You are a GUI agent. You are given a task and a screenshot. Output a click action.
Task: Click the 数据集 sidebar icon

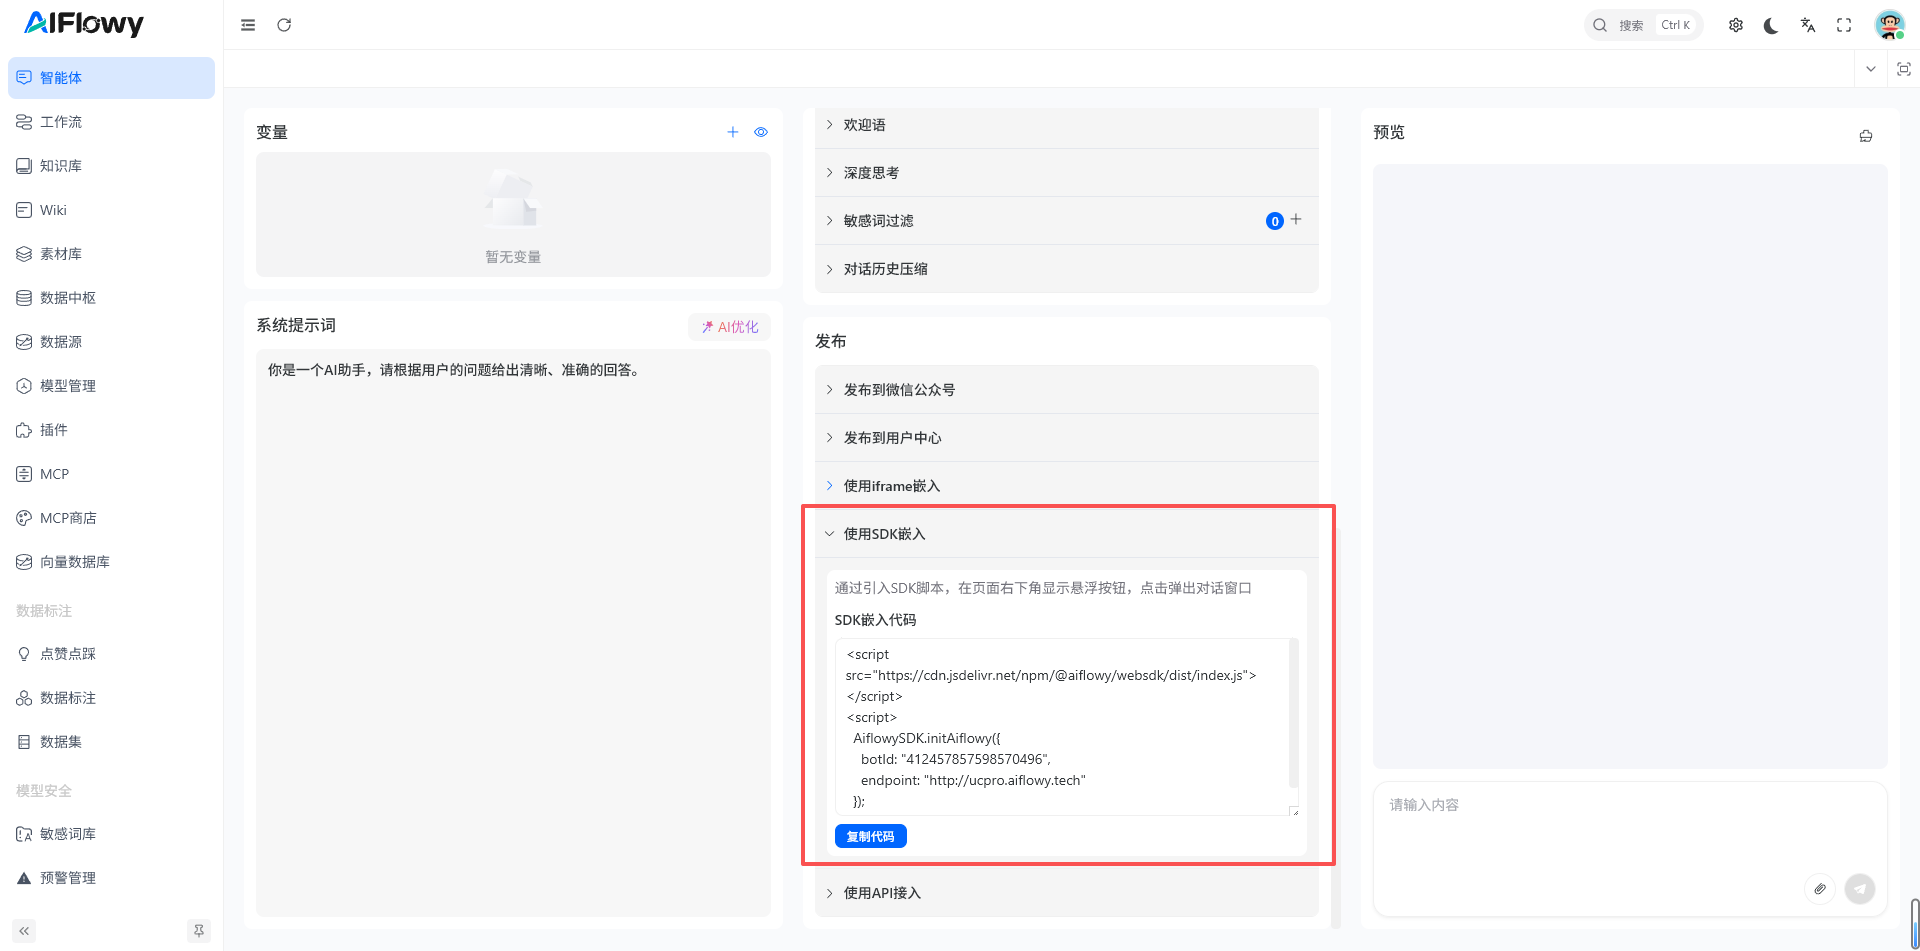pos(24,742)
